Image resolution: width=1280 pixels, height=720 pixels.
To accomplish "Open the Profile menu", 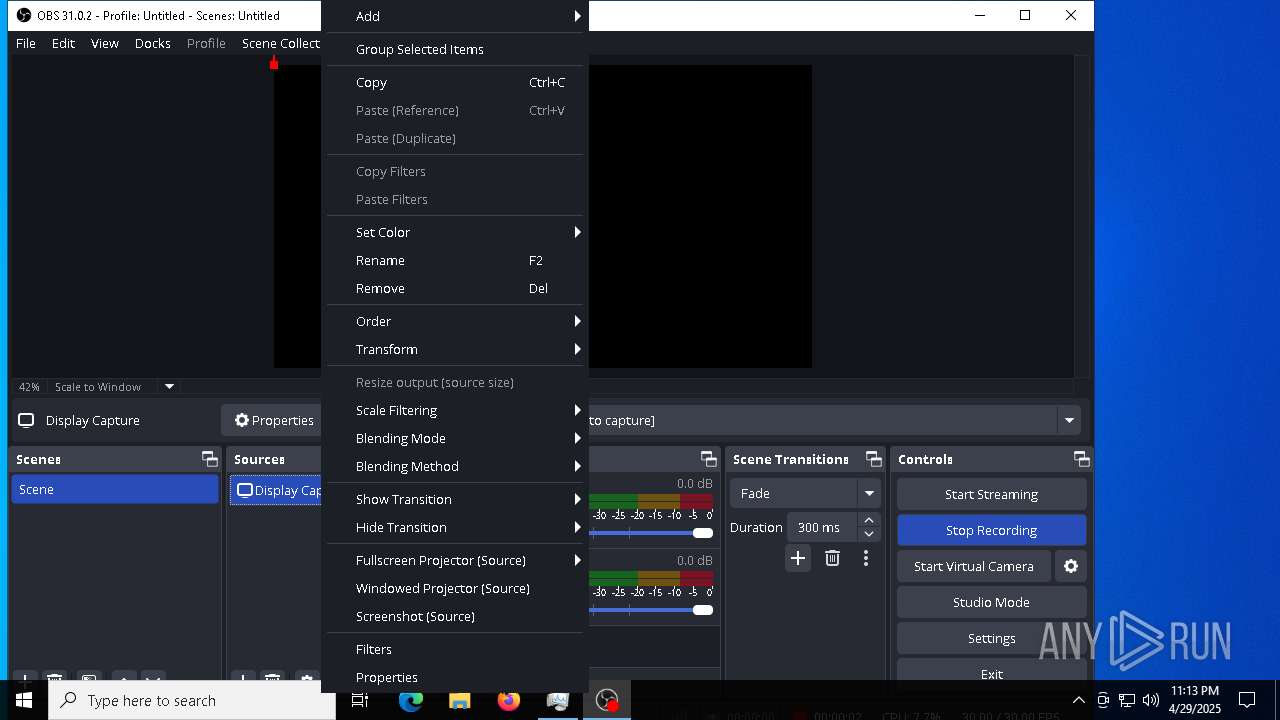I will (206, 43).
